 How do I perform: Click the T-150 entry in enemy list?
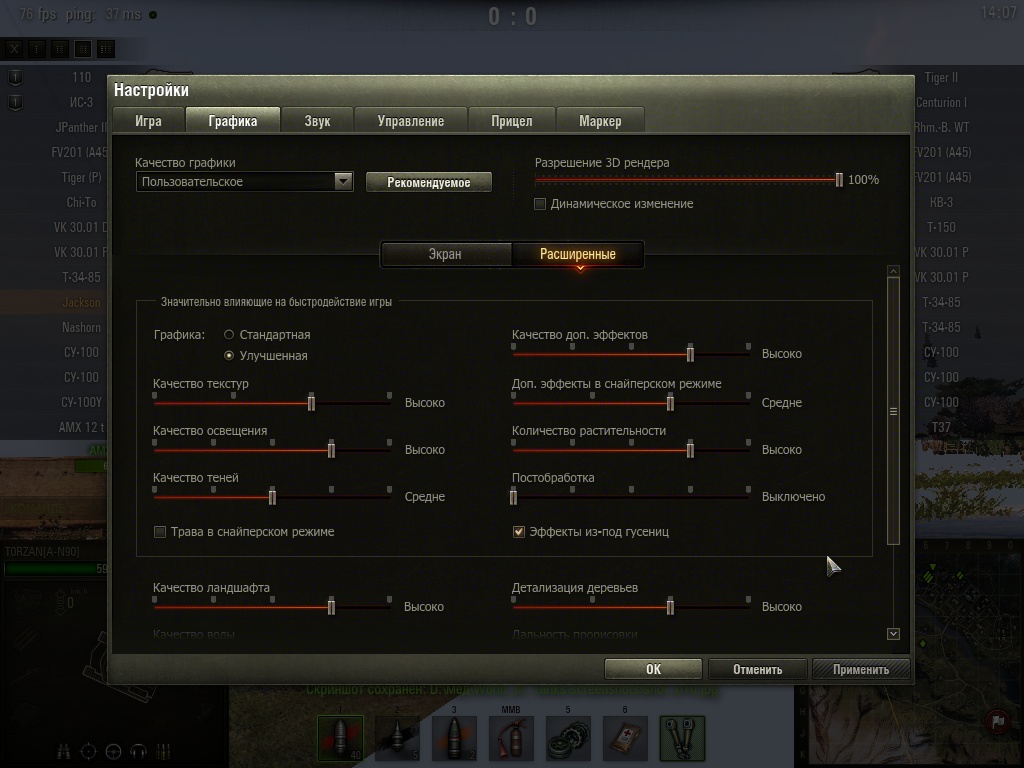tap(941, 227)
